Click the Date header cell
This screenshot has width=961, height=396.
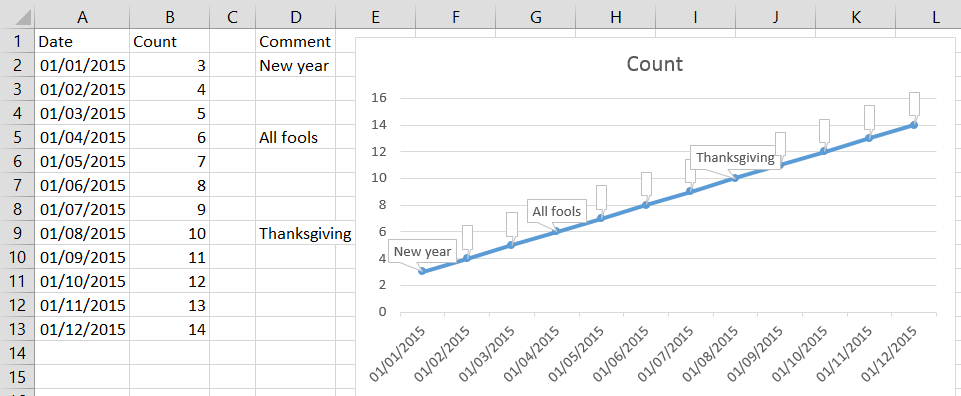[82, 42]
